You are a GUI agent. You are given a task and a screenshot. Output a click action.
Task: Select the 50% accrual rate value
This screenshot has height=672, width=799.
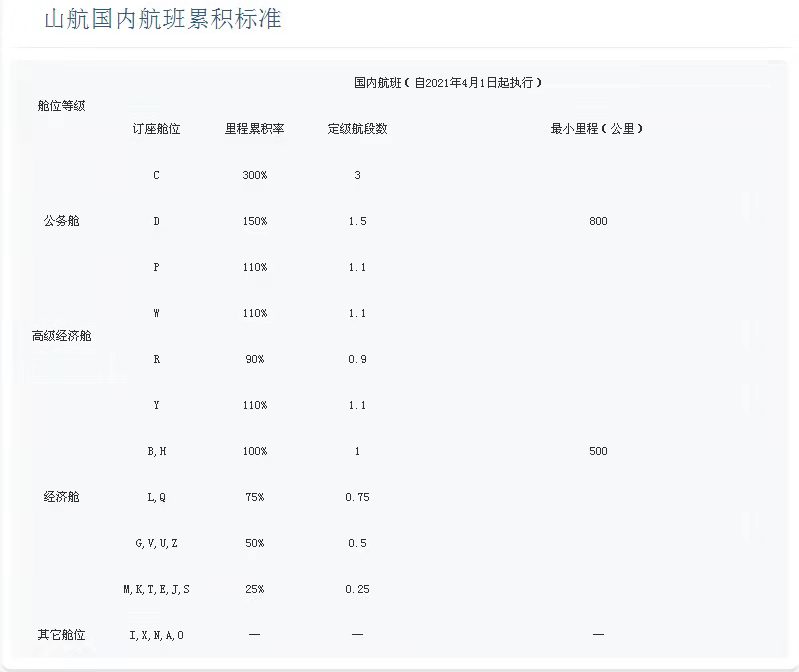point(255,543)
